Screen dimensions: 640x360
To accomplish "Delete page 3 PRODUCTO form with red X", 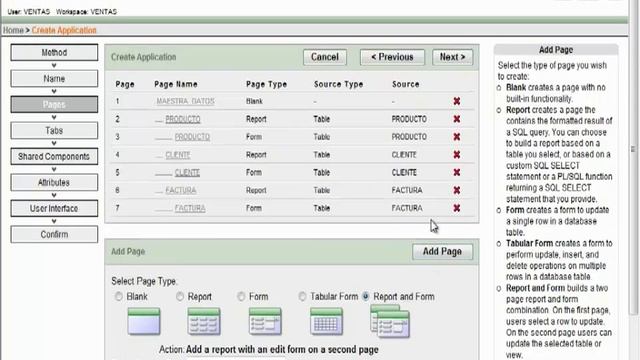I will click(x=457, y=137).
